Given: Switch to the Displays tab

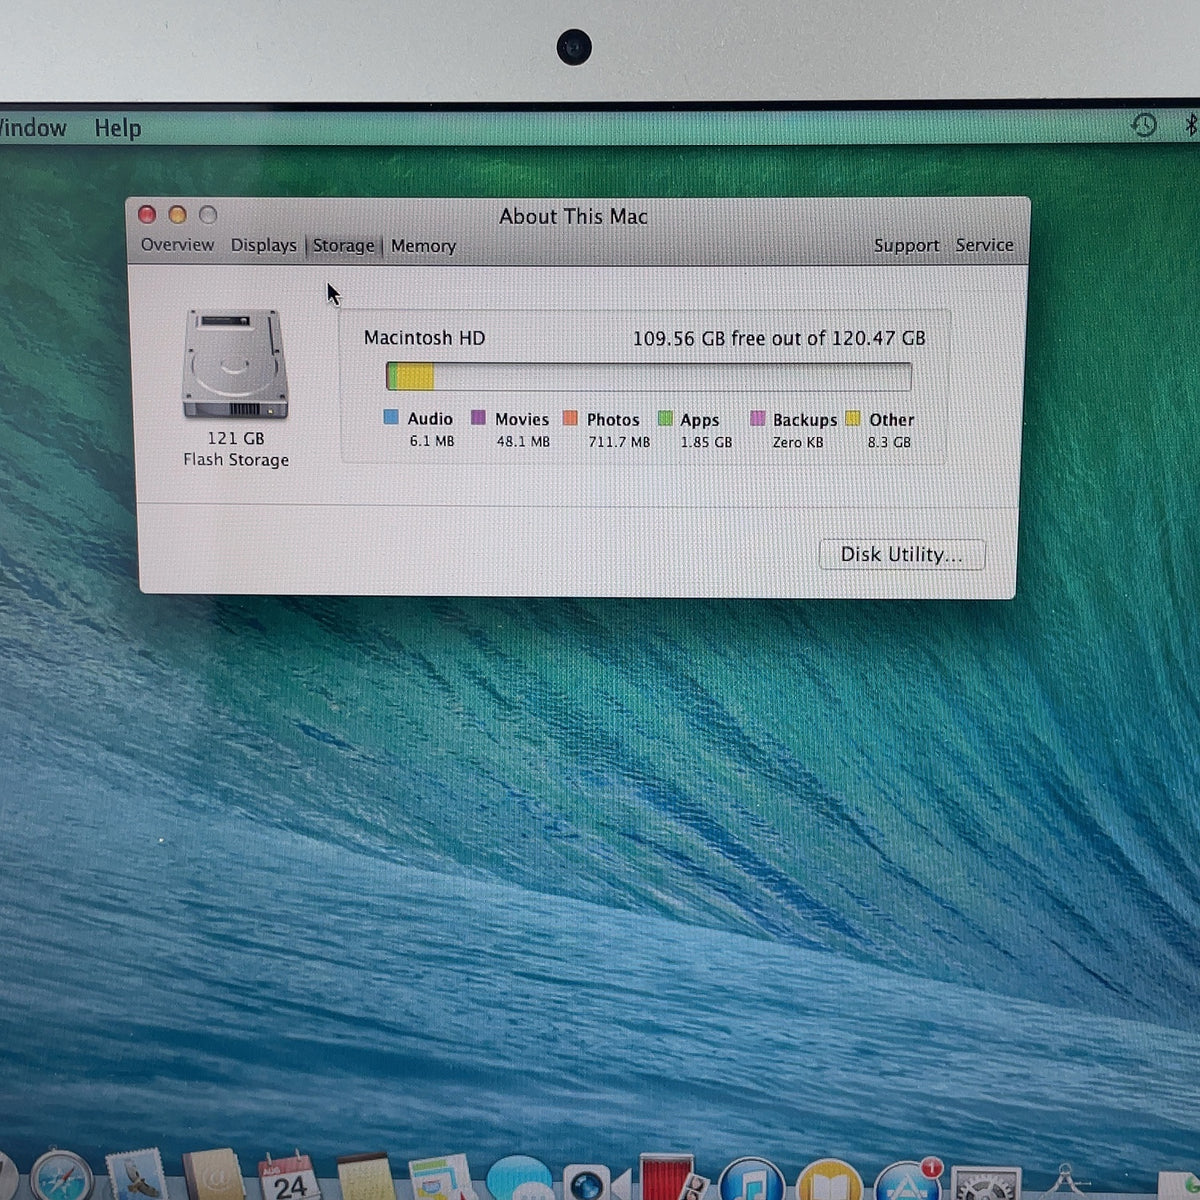Looking at the screenshot, I should click(264, 245).
